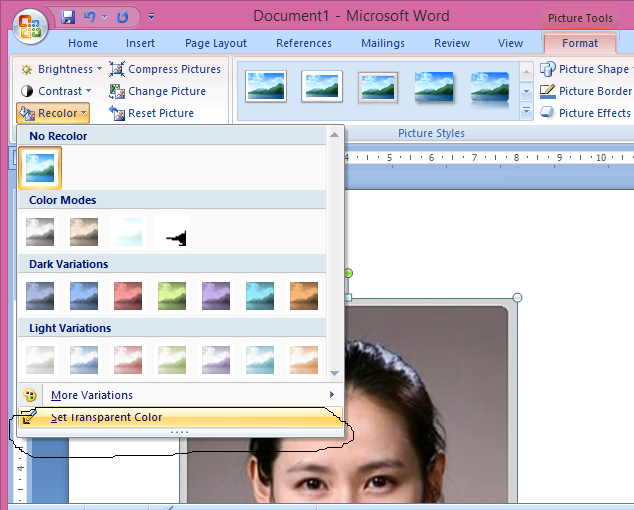
Task: Open the Picture Effects menu
Action: click(x=586, y=113)
